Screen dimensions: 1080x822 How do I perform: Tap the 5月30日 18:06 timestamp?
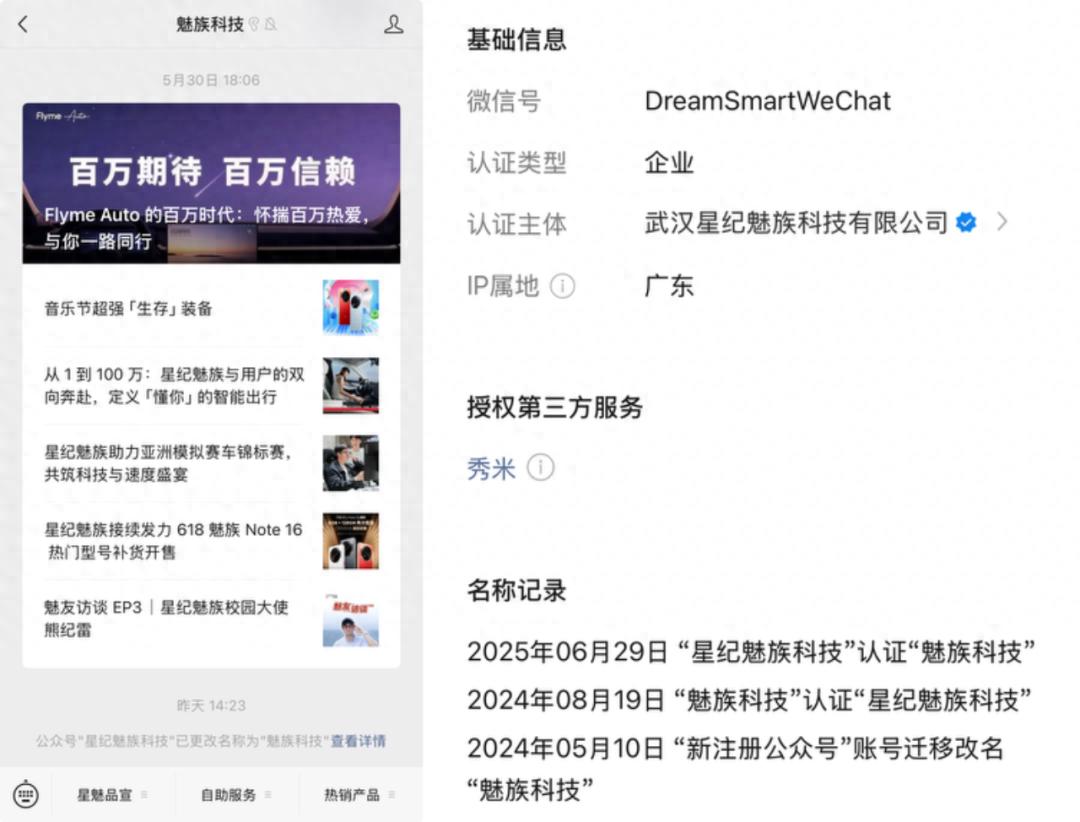click(211, 81)
